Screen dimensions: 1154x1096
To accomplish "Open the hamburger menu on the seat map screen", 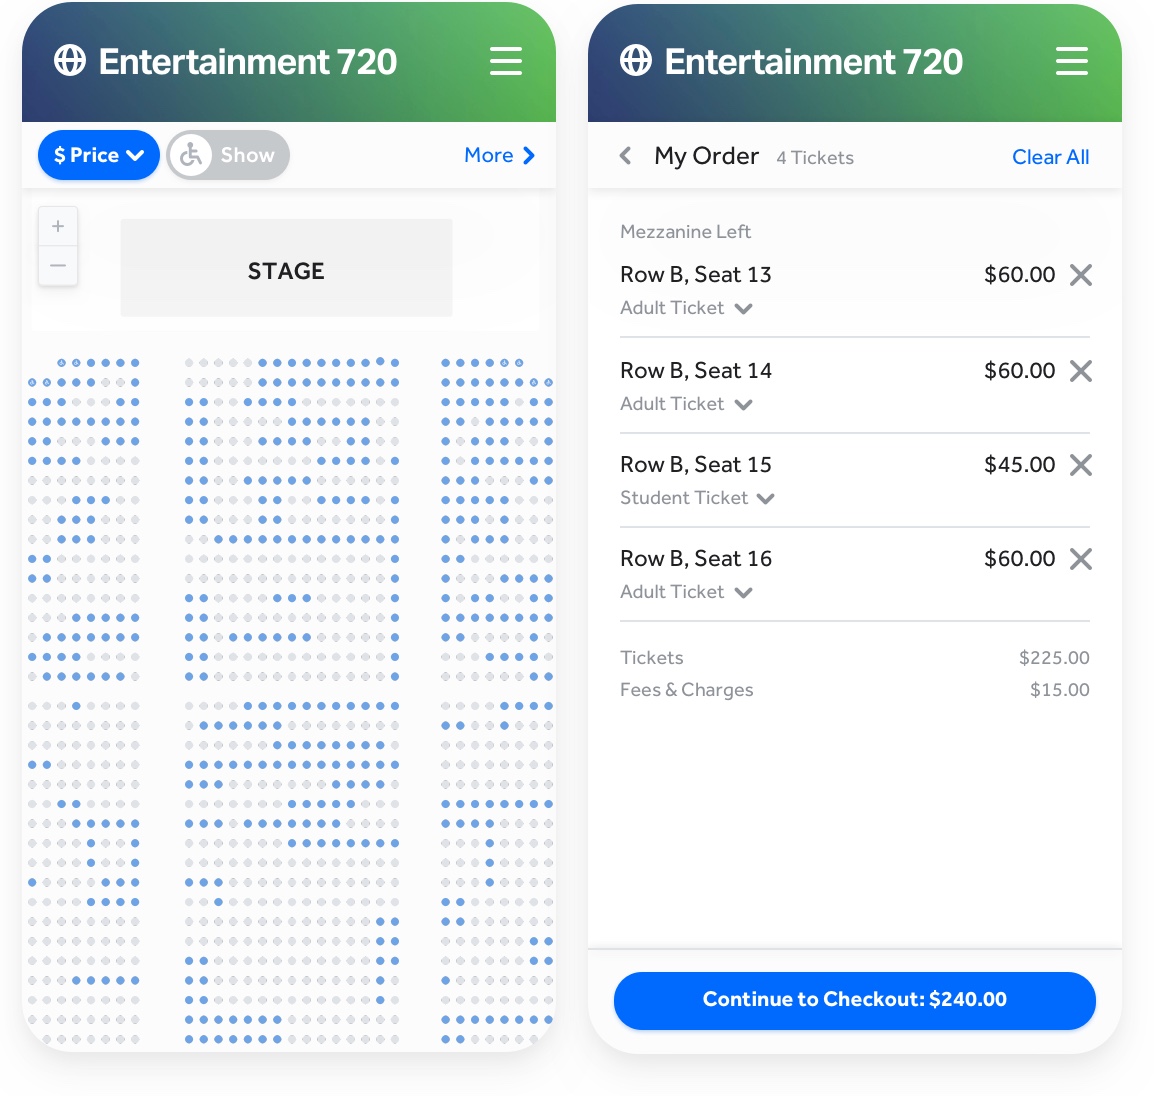I will click(506, 61).
